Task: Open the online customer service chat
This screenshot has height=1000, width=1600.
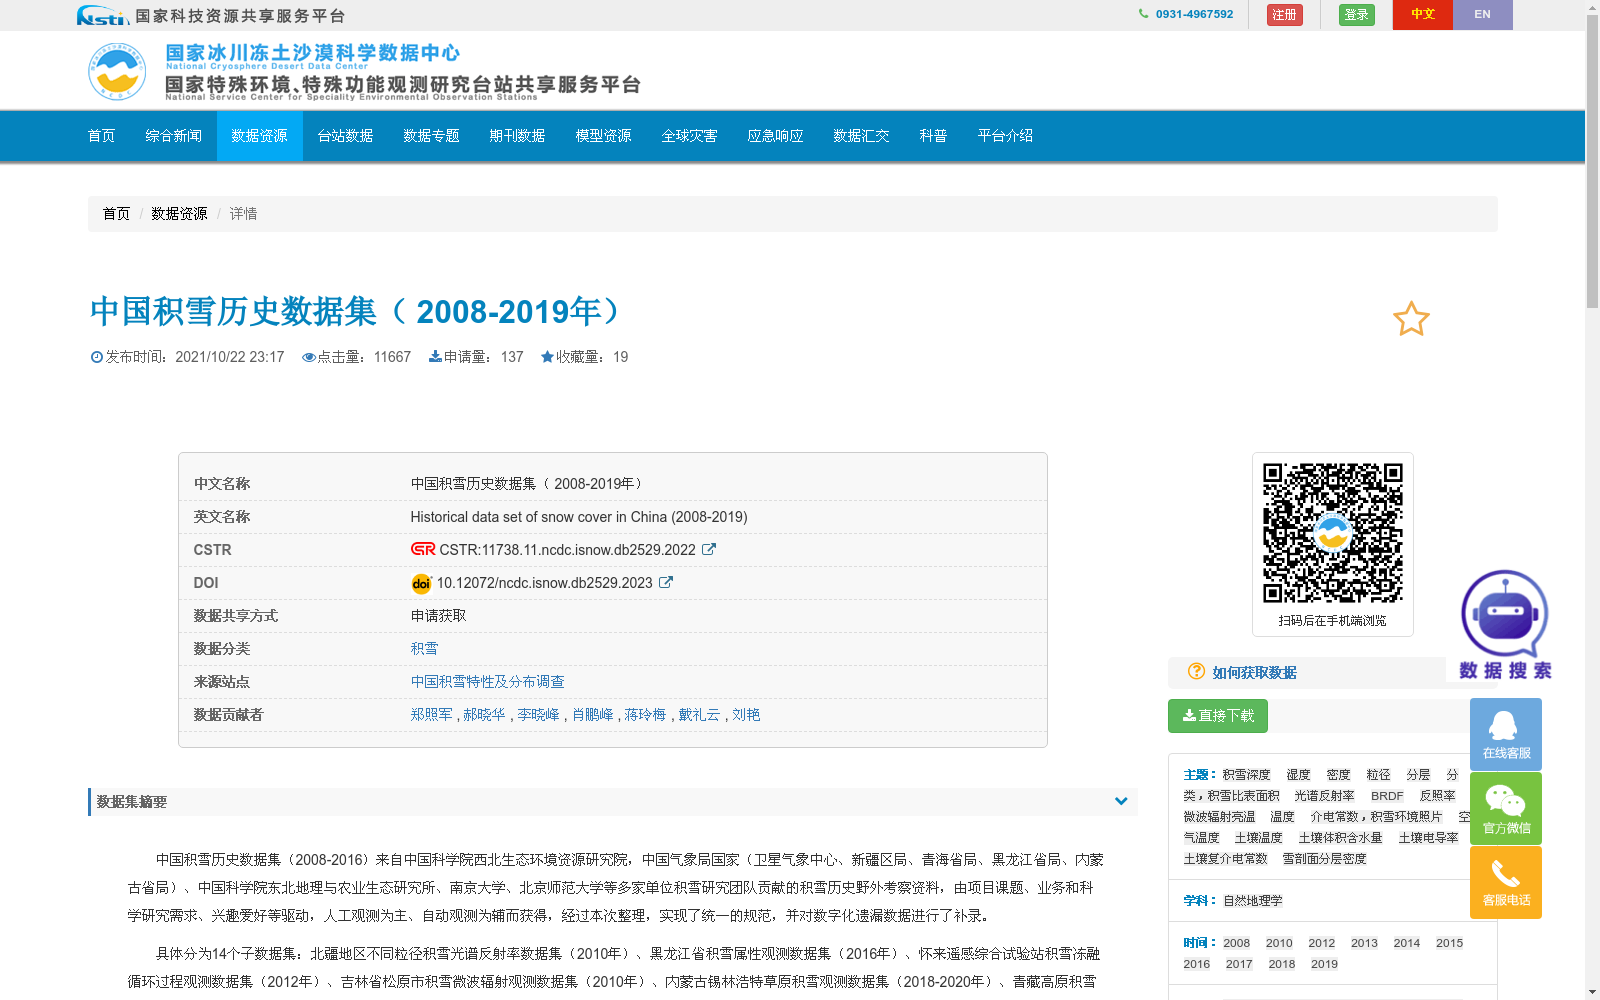Action: click(x=1506, y=735)
